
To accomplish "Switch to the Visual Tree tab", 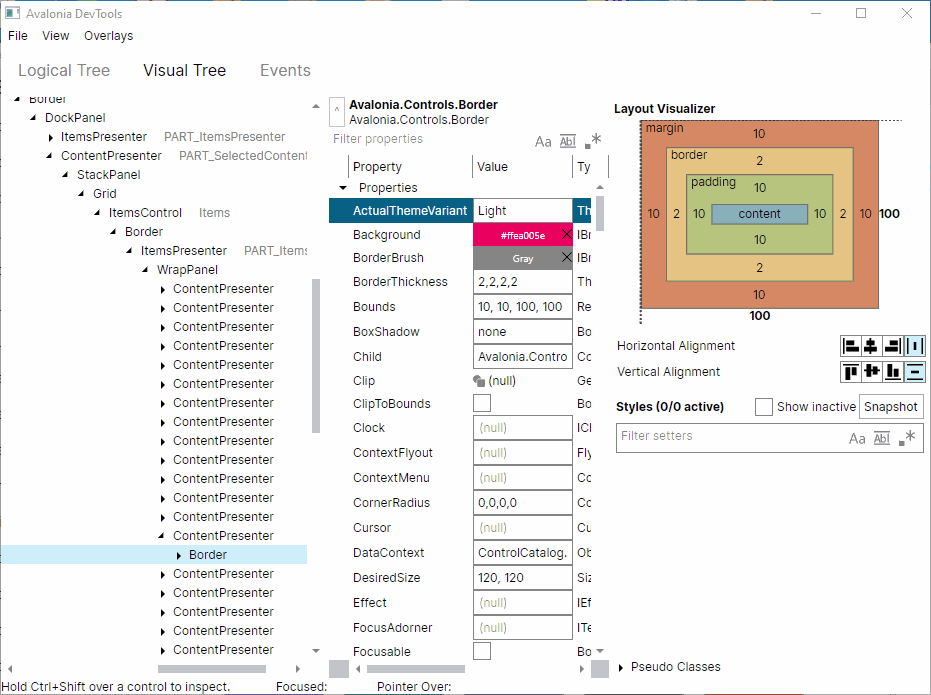I will 185,70.
